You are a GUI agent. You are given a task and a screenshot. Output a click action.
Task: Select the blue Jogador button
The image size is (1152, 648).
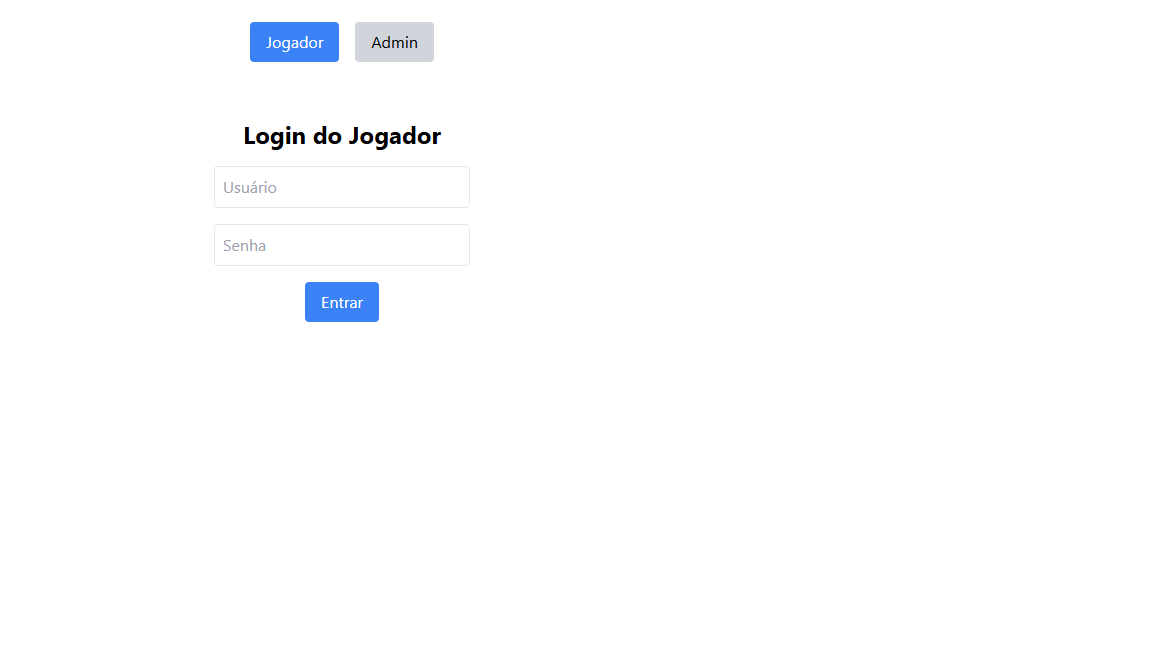(x=294, y=42)
